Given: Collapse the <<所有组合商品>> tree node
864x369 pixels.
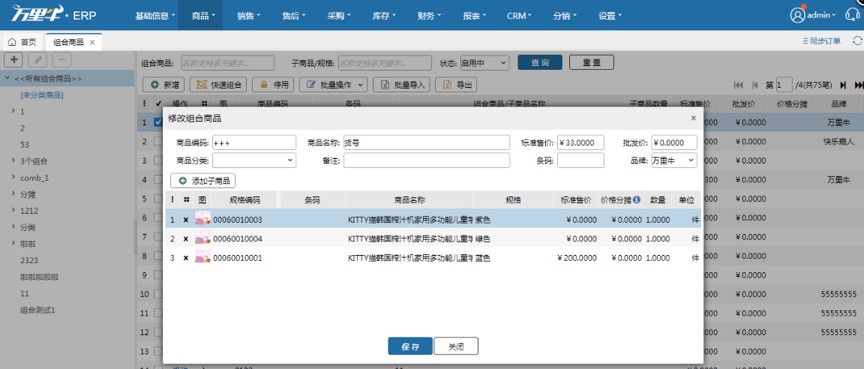Looking at the screenshot, I should click(x=7, y=78).
